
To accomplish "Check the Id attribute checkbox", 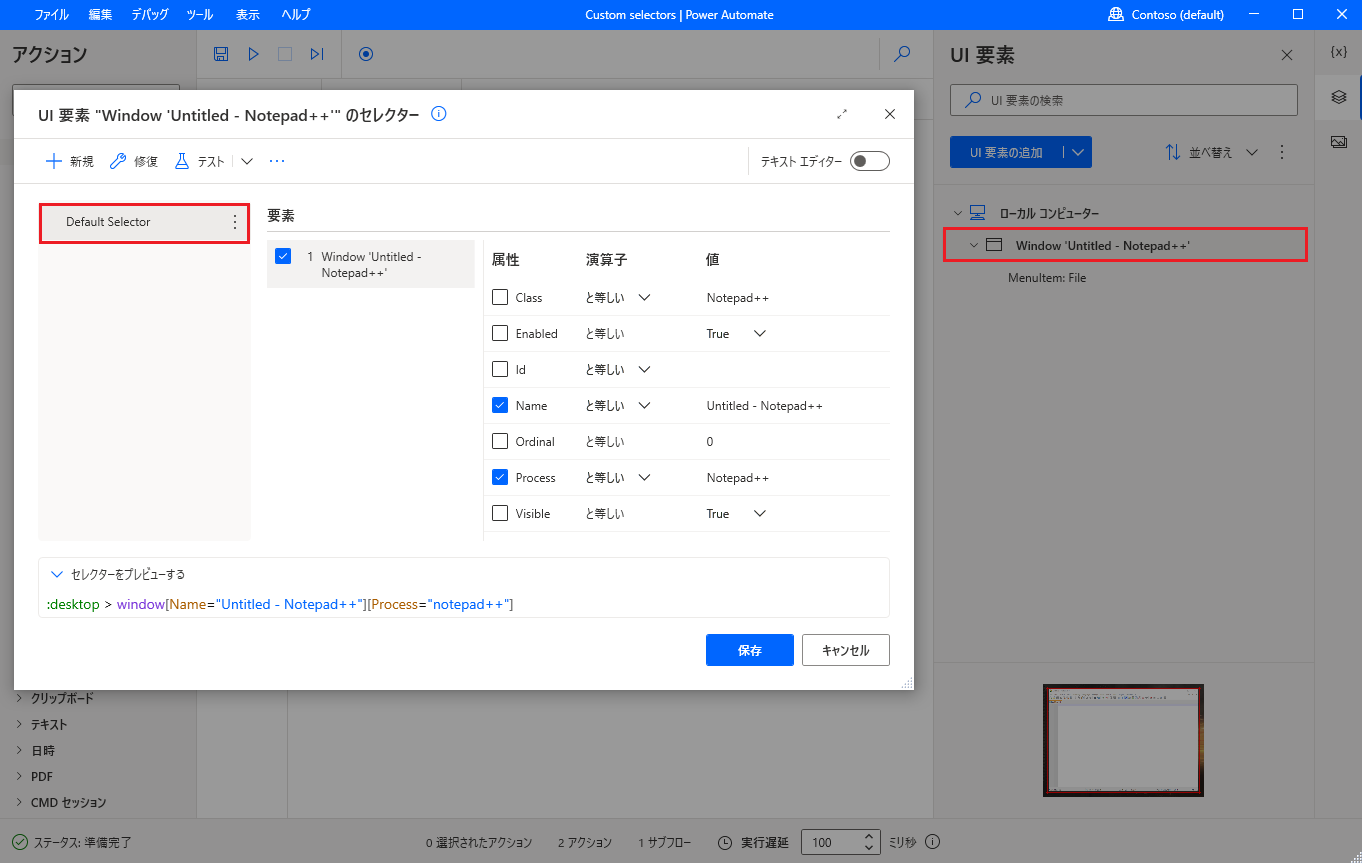I will (x=500, y=369).
